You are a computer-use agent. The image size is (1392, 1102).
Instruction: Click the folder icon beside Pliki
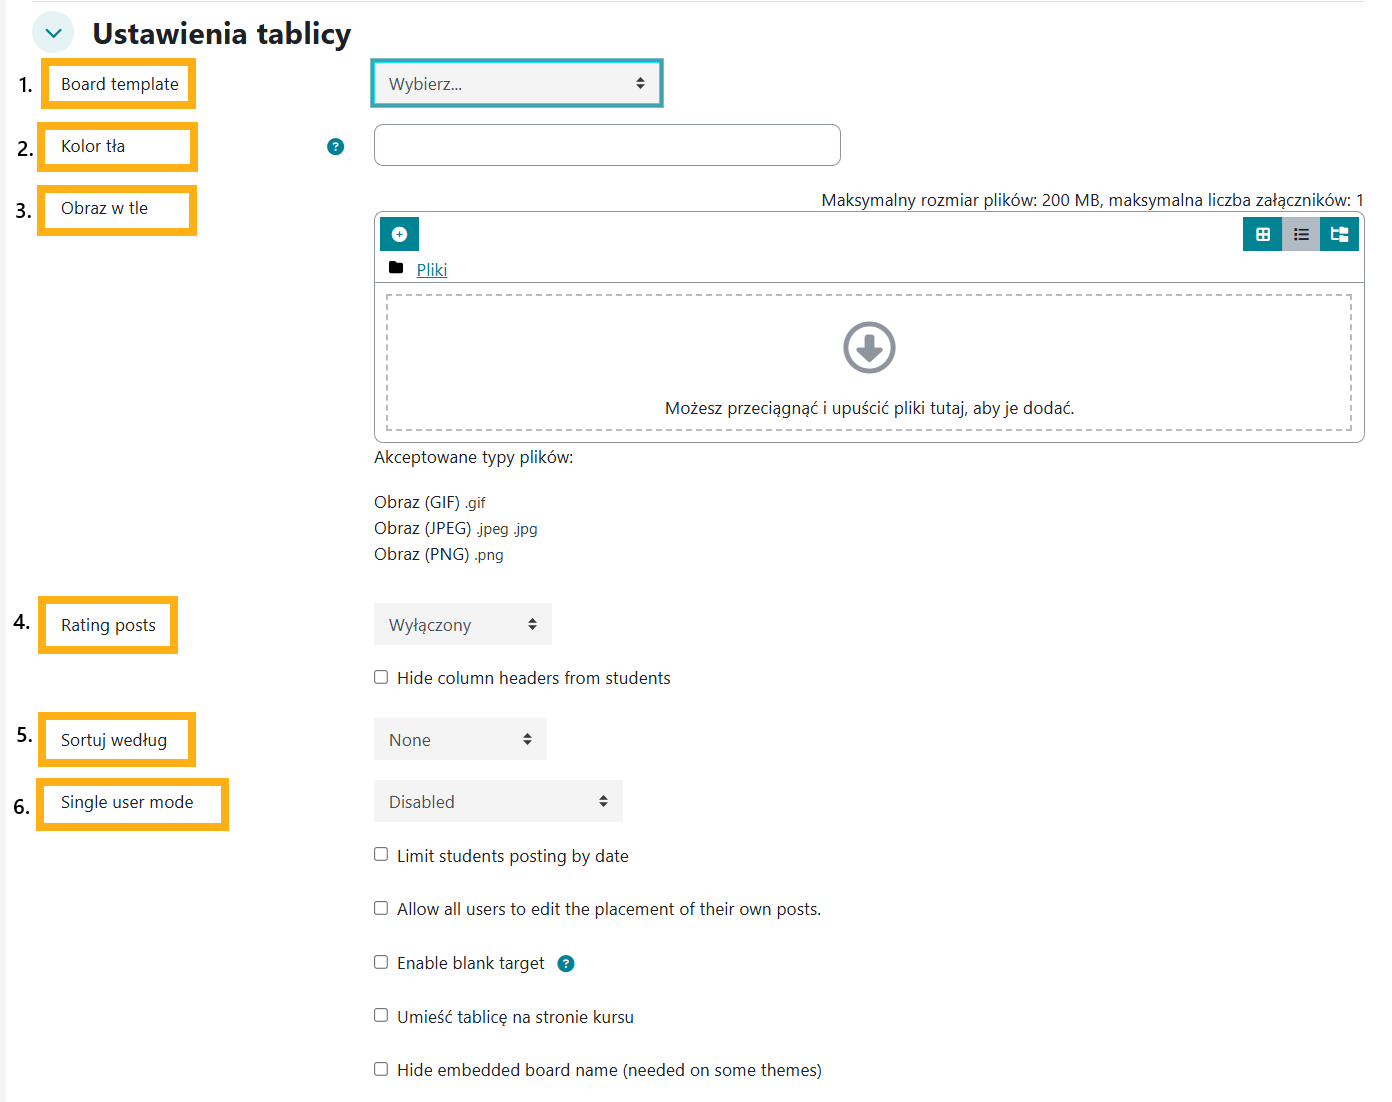(396, 268)
